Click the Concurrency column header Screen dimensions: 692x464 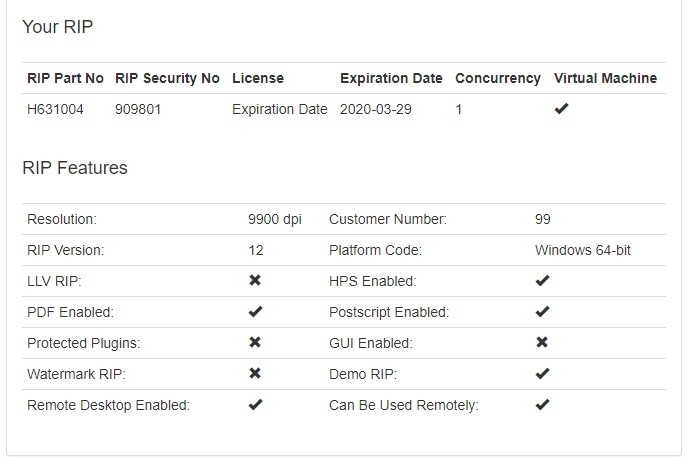(498, 78)
